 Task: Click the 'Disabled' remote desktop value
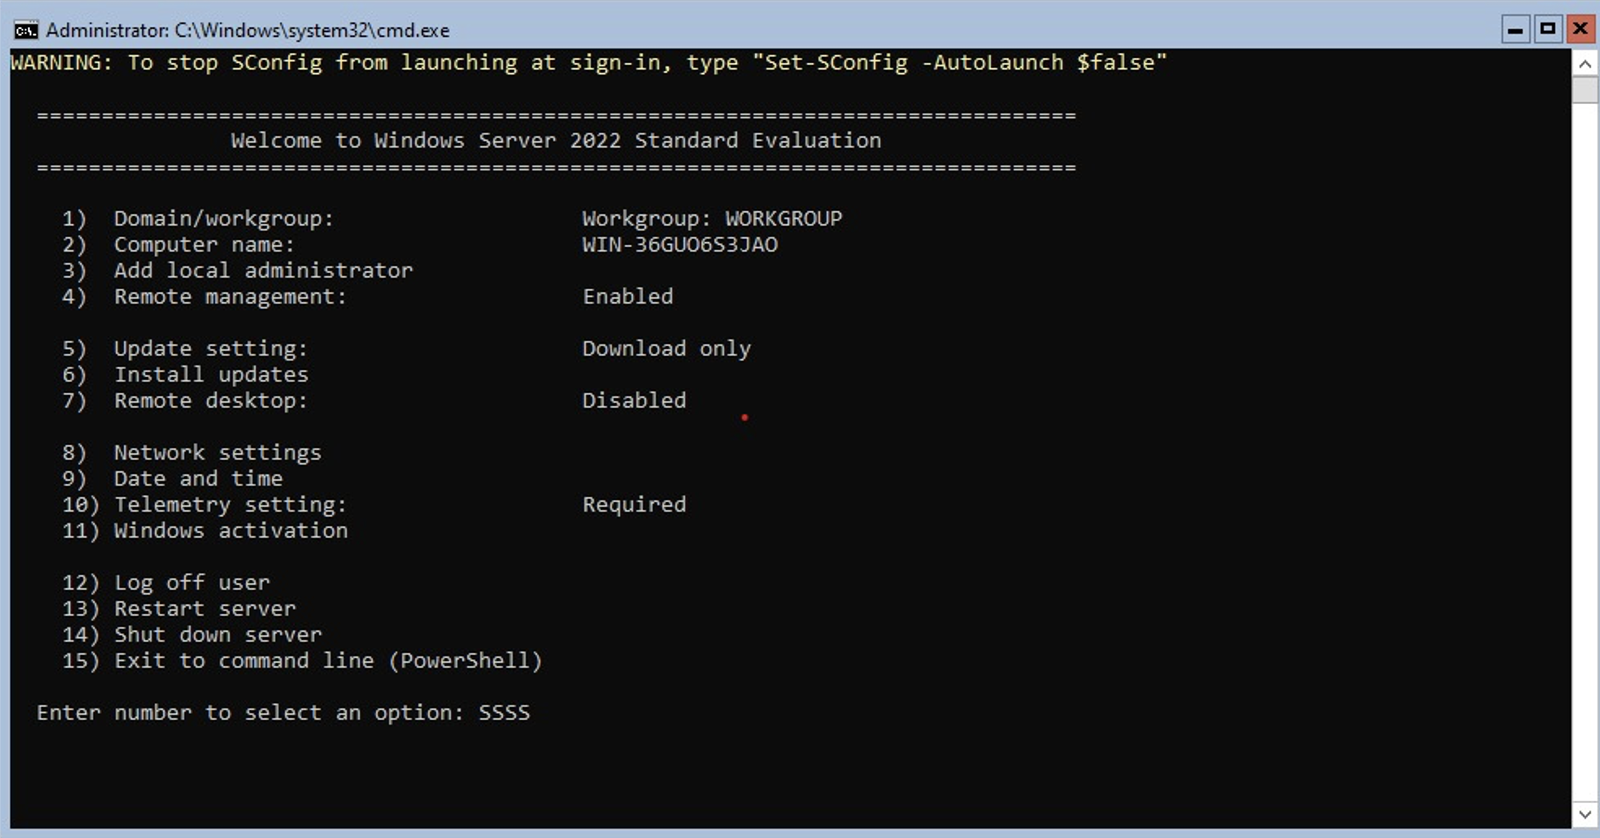click(x=634, y=401)
